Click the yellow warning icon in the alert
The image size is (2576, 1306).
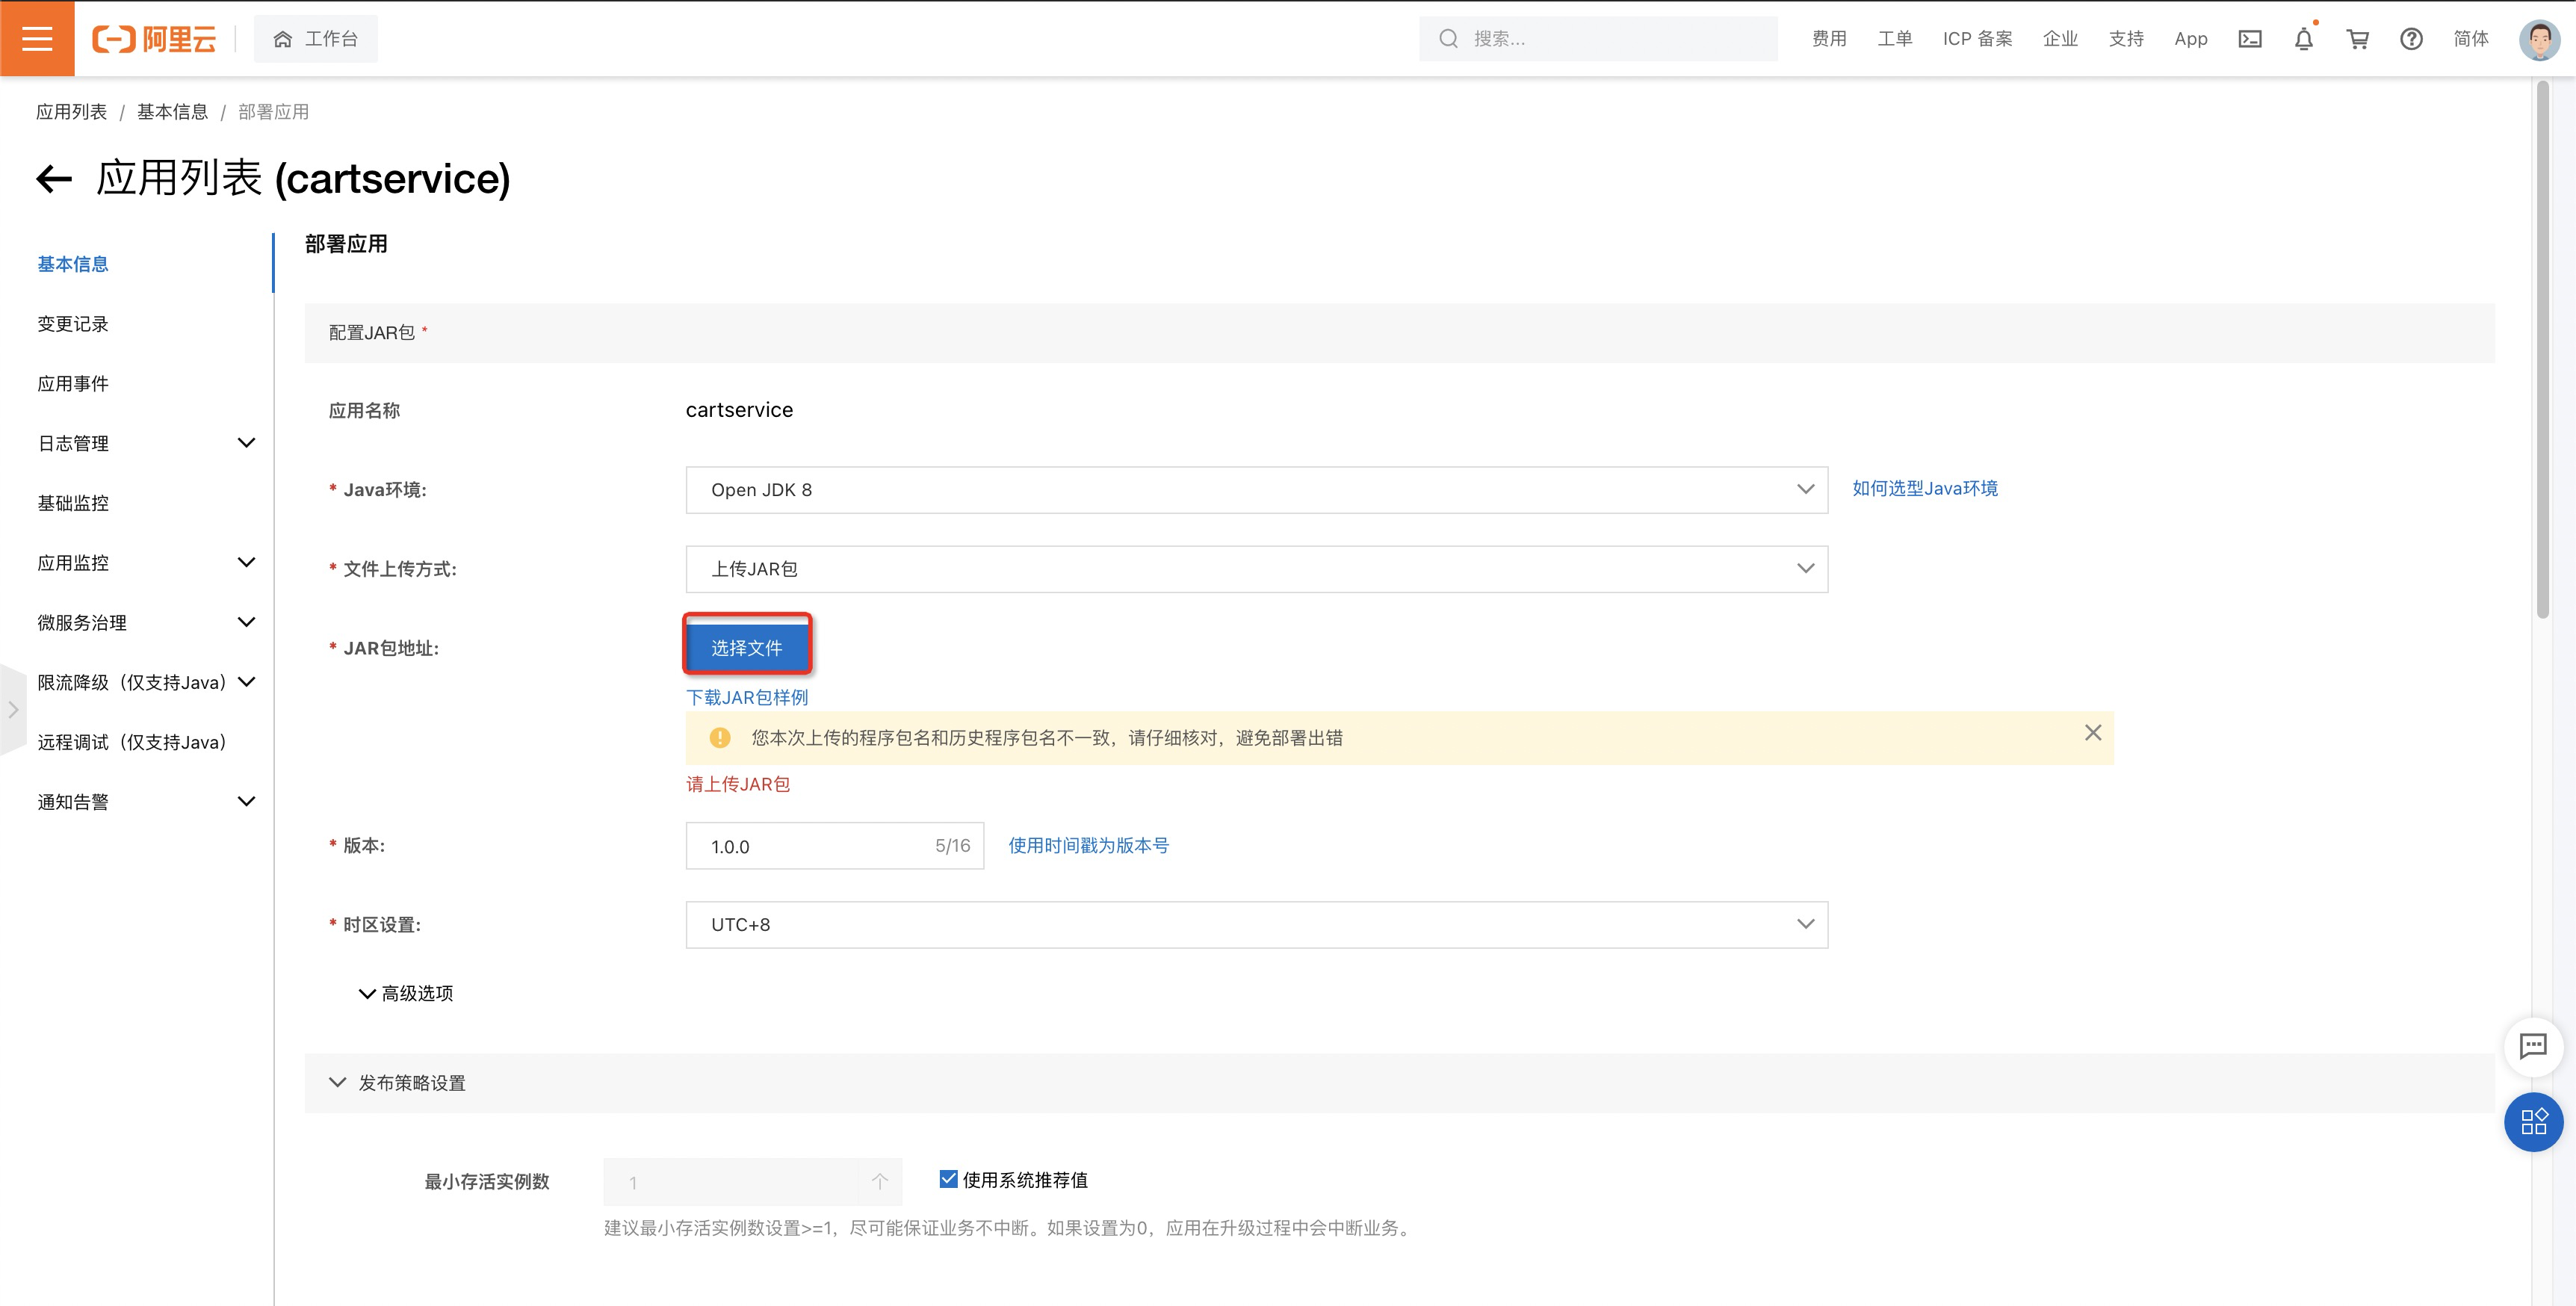point(719,738)
